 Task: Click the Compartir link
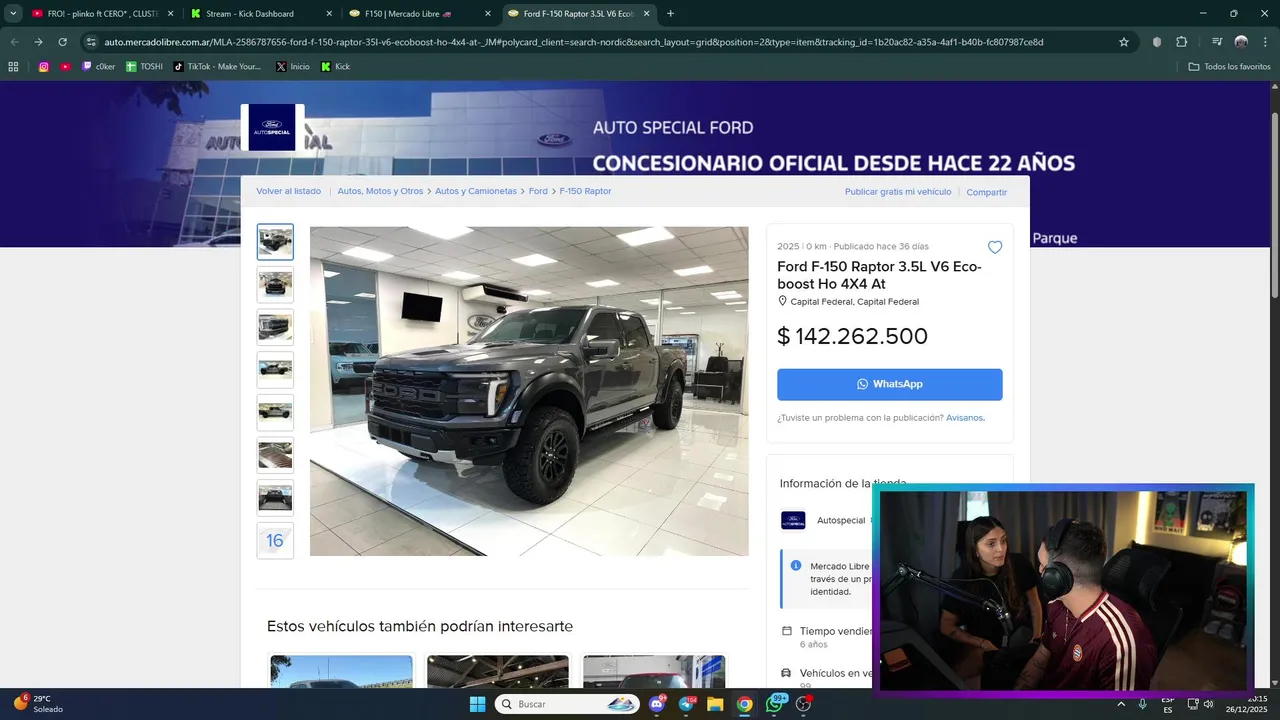coord(987,192)
